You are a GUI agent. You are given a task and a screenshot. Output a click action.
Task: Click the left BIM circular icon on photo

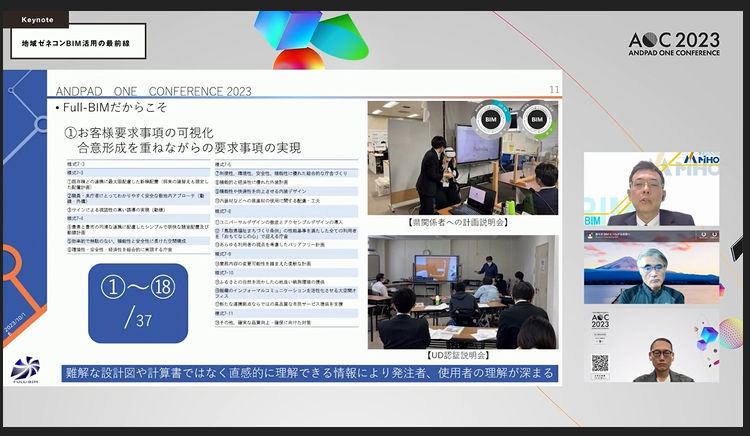click(491, 120)
